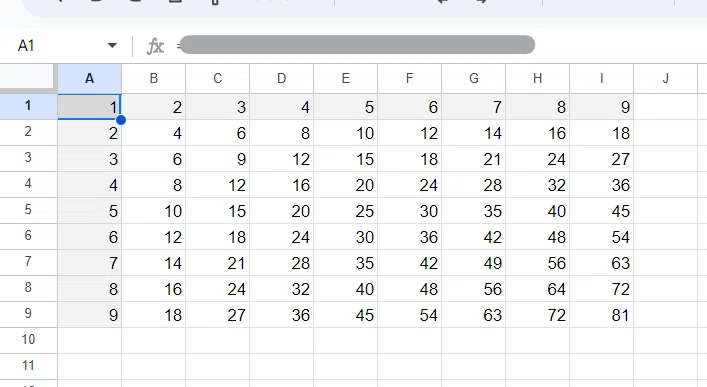Select cell H8 containing 64
Viewport: 707px width, 387px height.
click(x=537, y=289)
